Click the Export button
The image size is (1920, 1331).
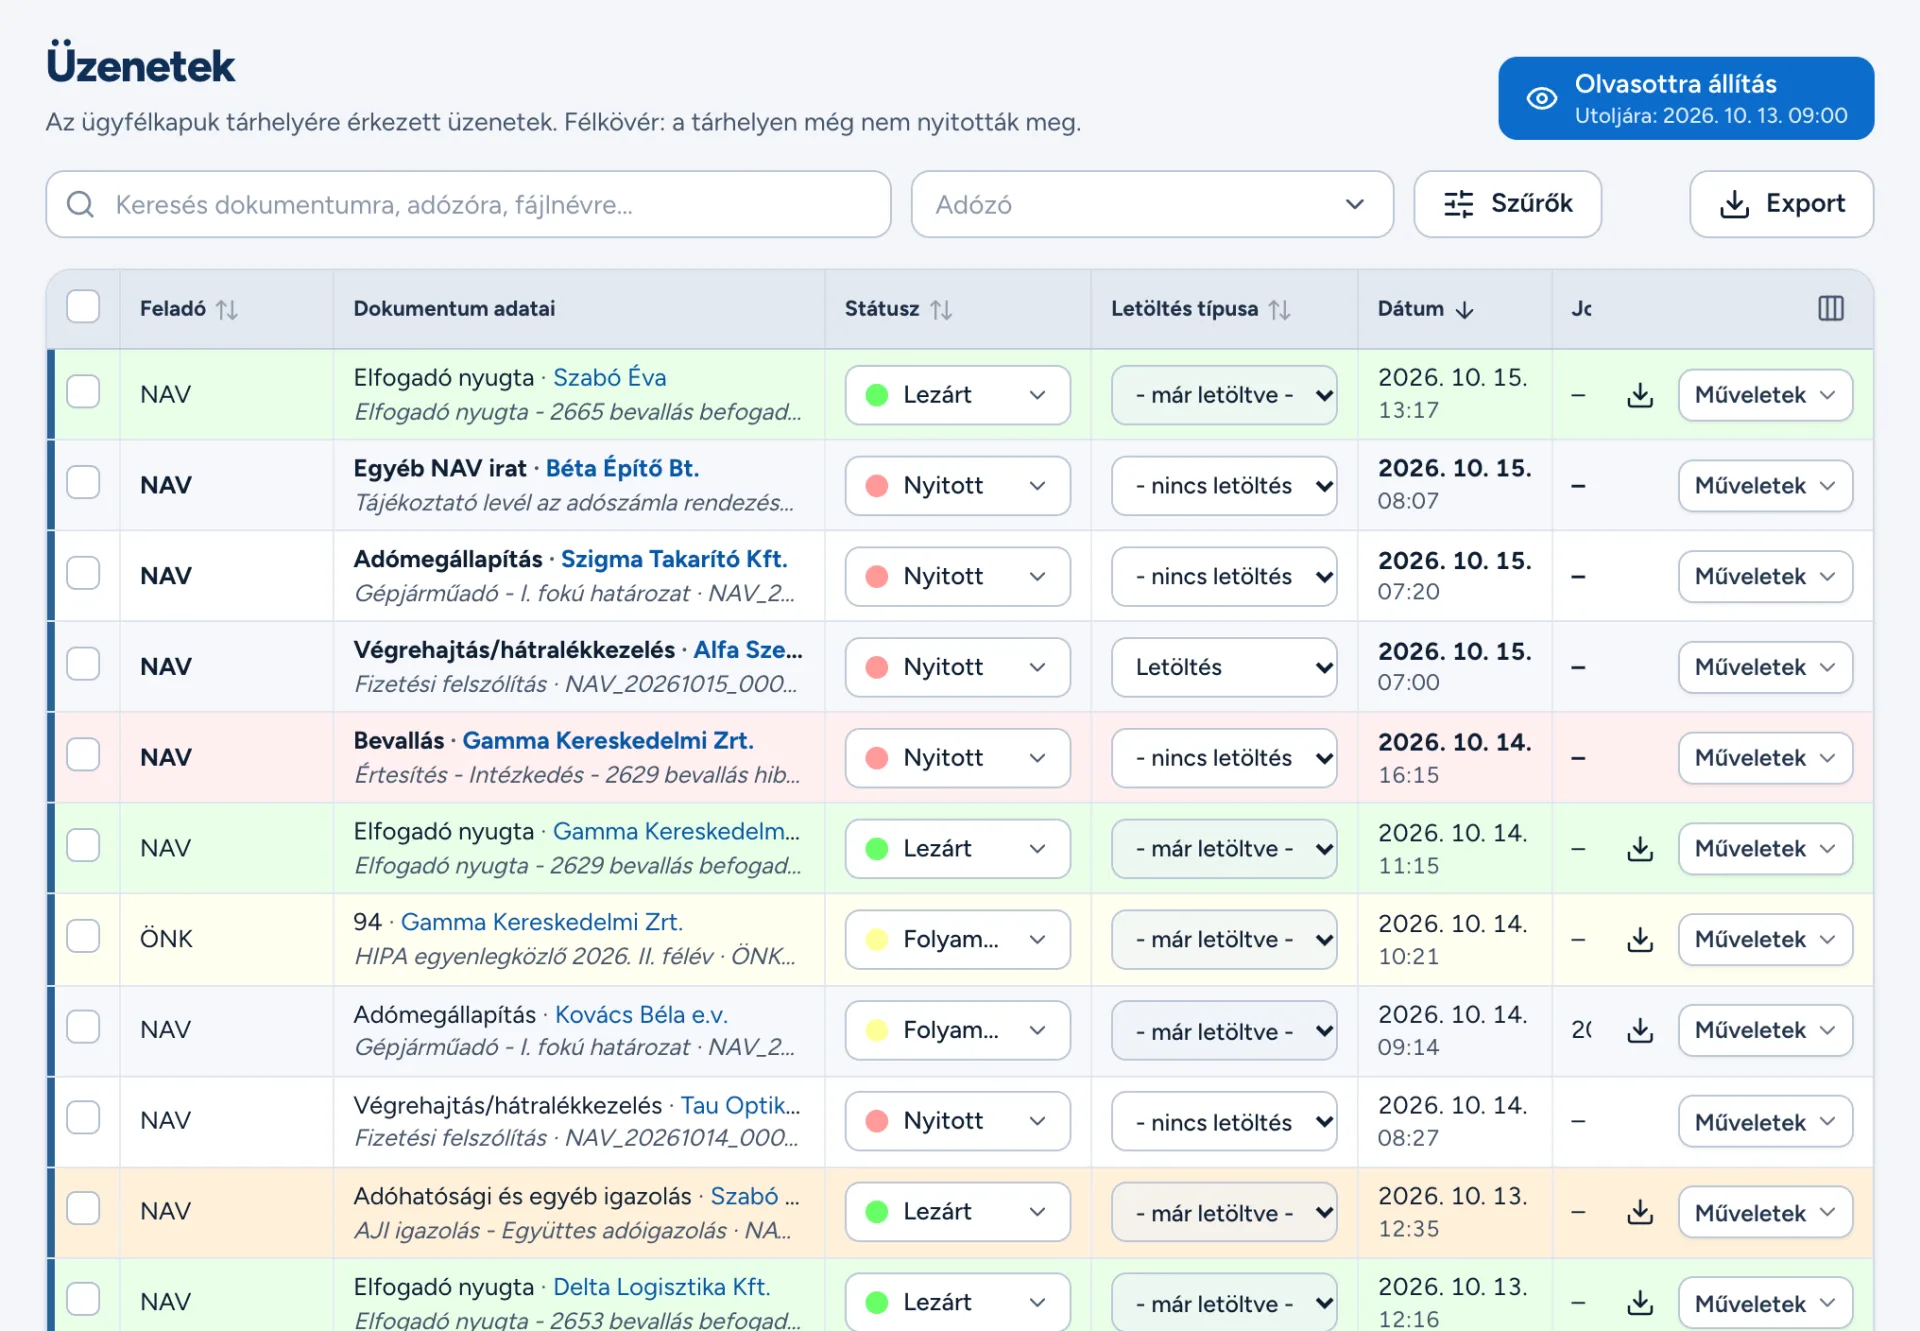[x=1781, y=204]
